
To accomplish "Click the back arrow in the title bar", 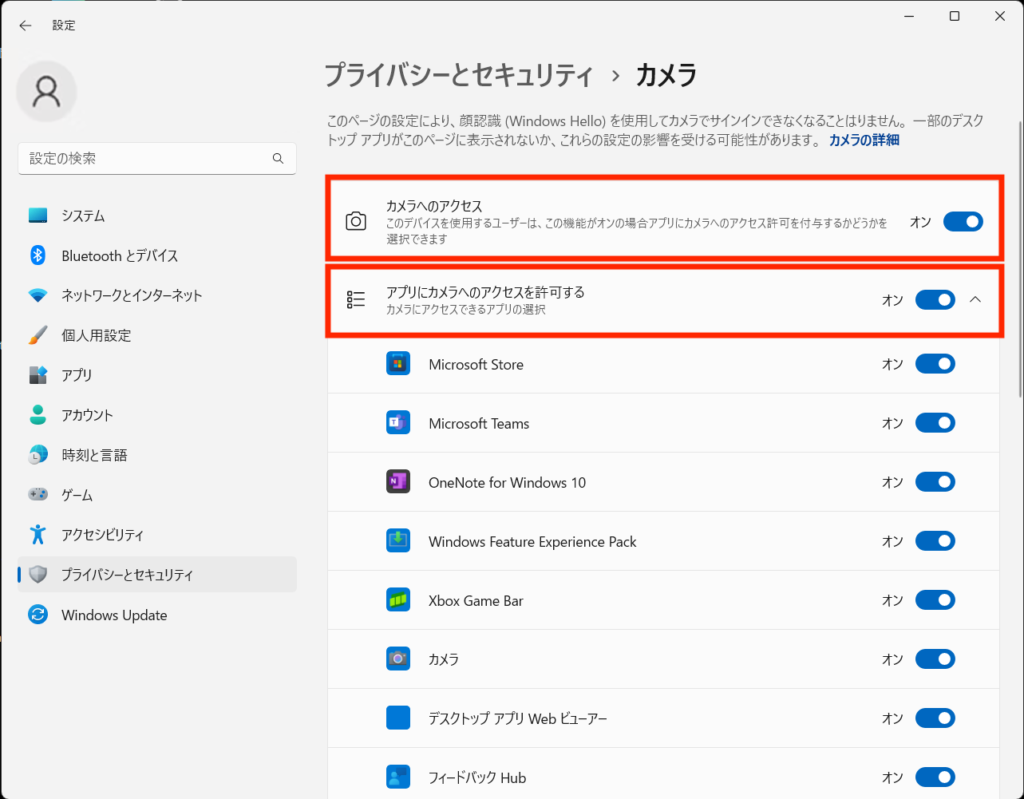I will pos(25,25).
